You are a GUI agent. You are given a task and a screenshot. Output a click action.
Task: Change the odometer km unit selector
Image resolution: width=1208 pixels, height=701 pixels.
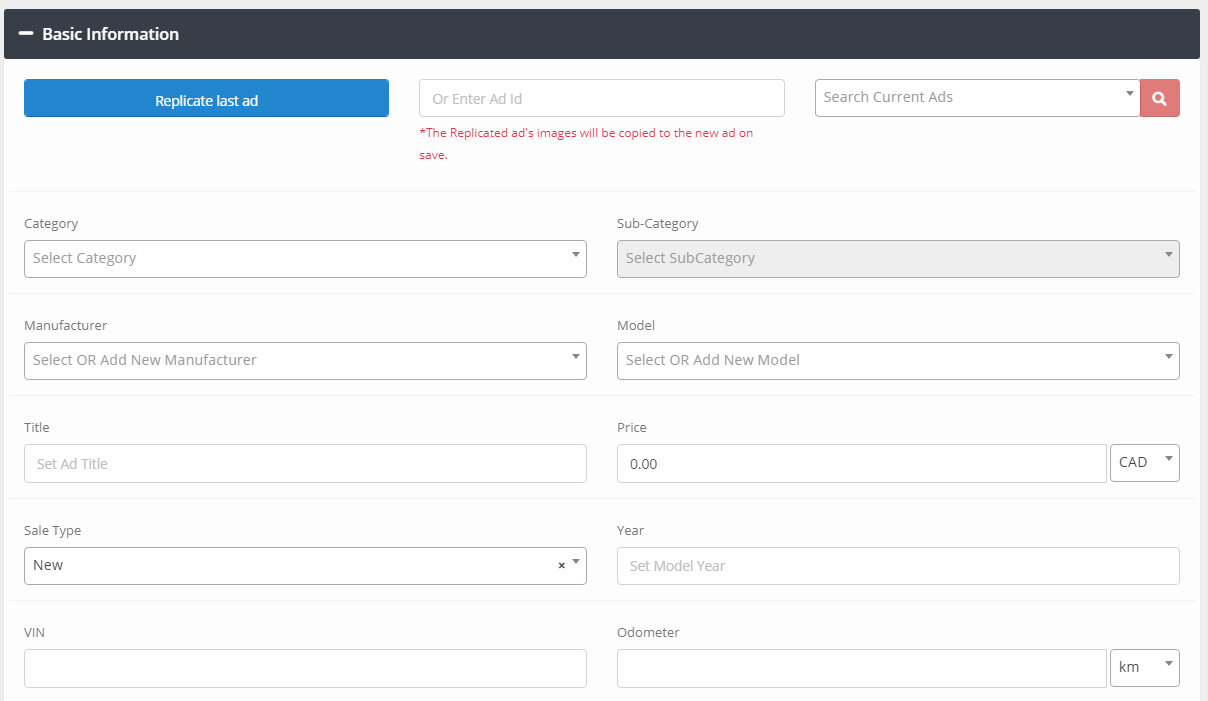1144,668
